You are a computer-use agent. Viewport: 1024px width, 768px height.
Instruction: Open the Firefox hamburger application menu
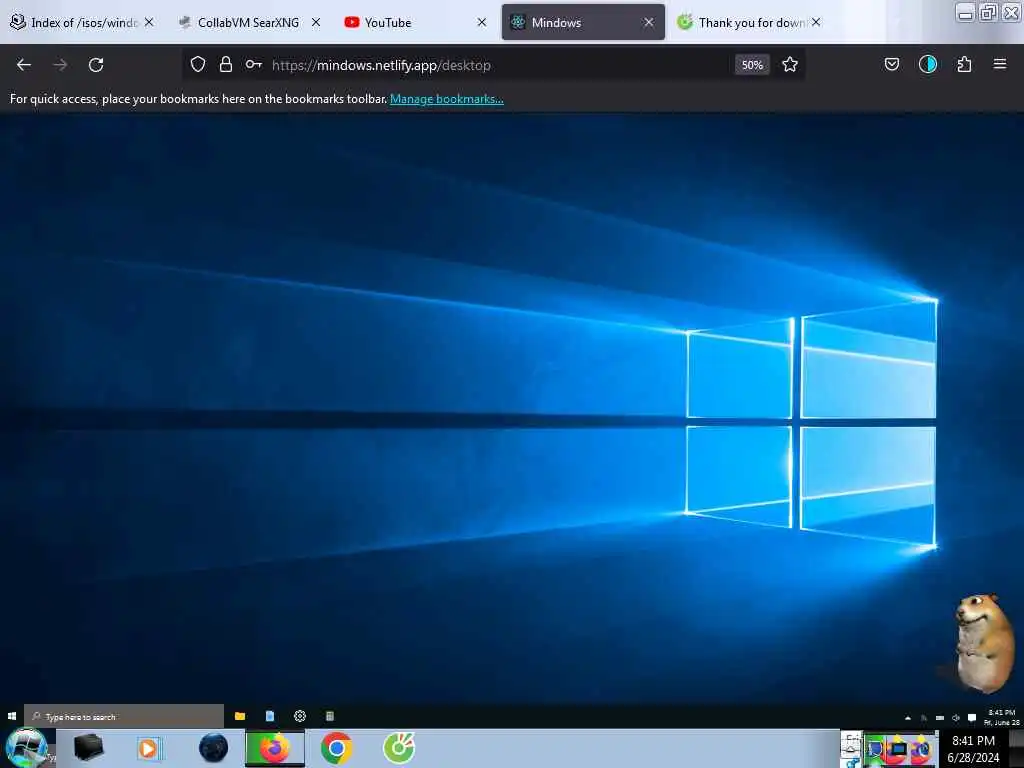1000,64
